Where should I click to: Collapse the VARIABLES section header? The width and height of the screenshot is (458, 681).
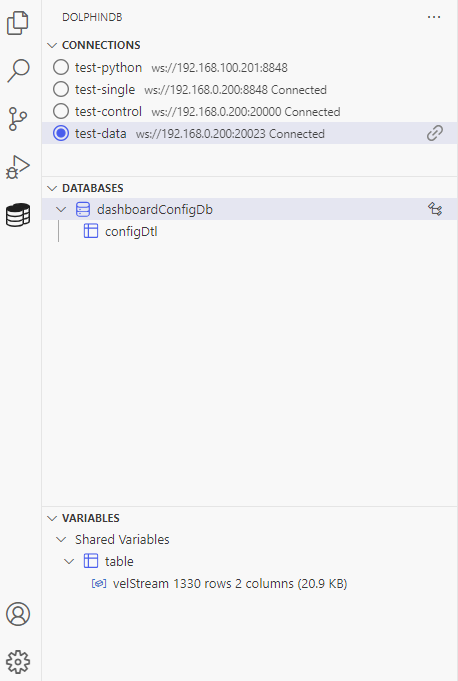52,518
